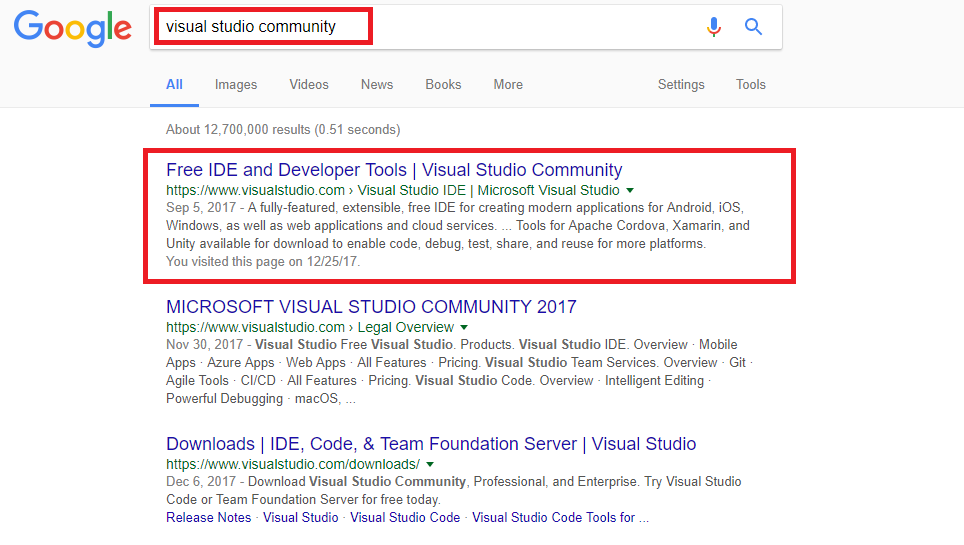The image size is (964, 545).
Task: Start voice search with the microphone icon
Action: click(714, 26)
